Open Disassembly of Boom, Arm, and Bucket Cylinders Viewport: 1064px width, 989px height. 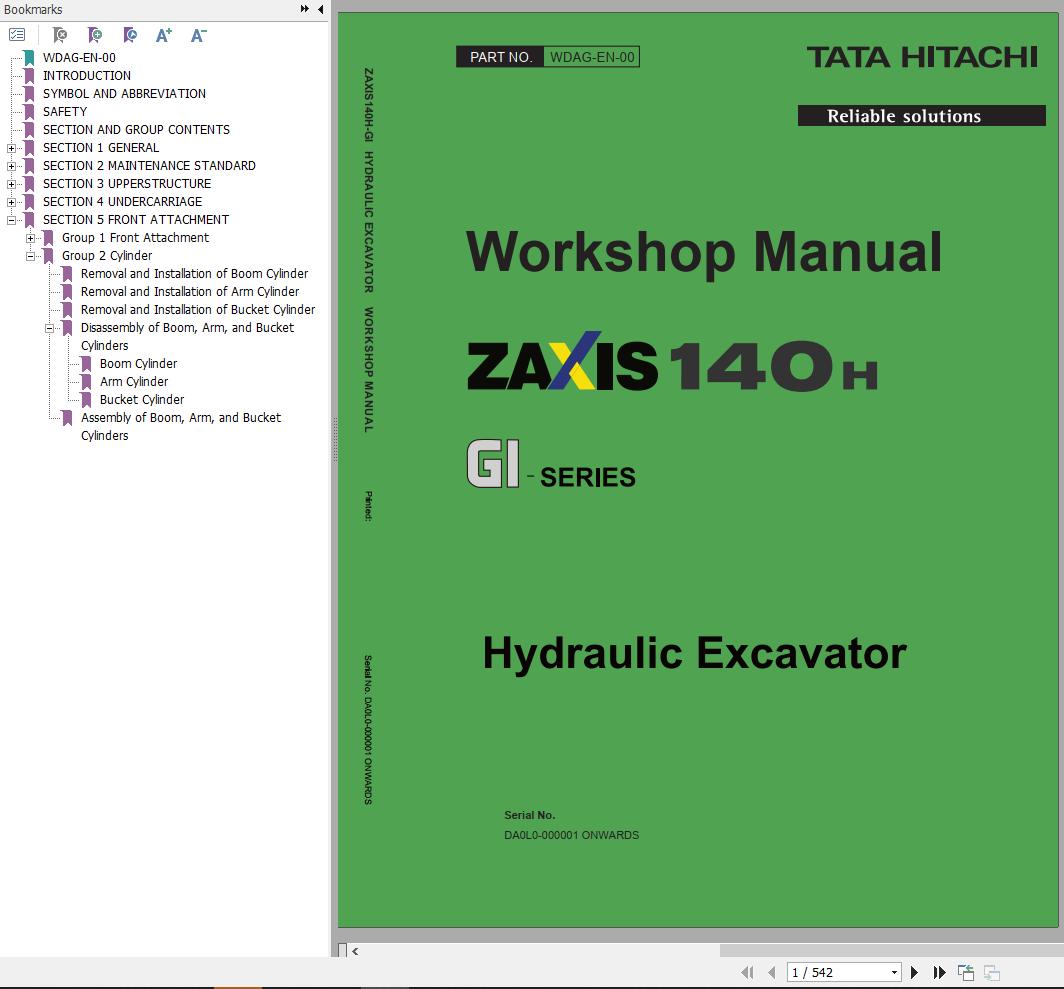187,336
